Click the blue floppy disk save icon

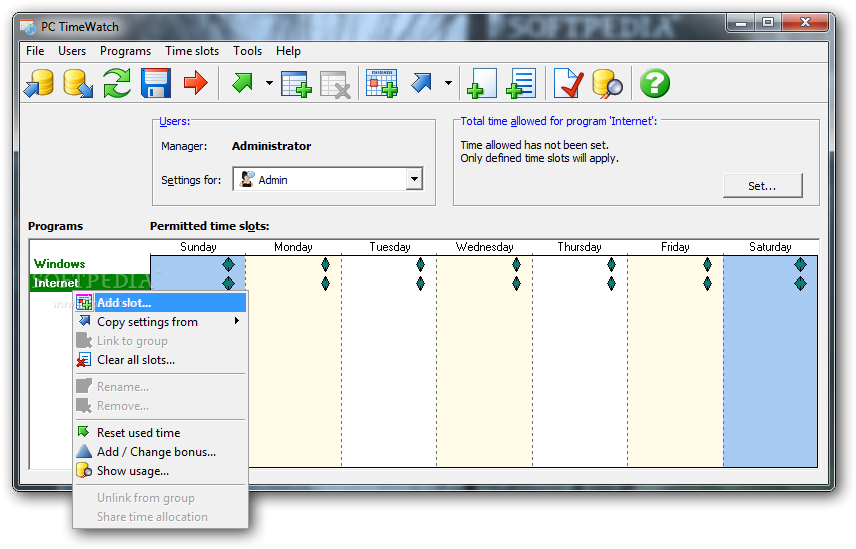coord(156,83)
